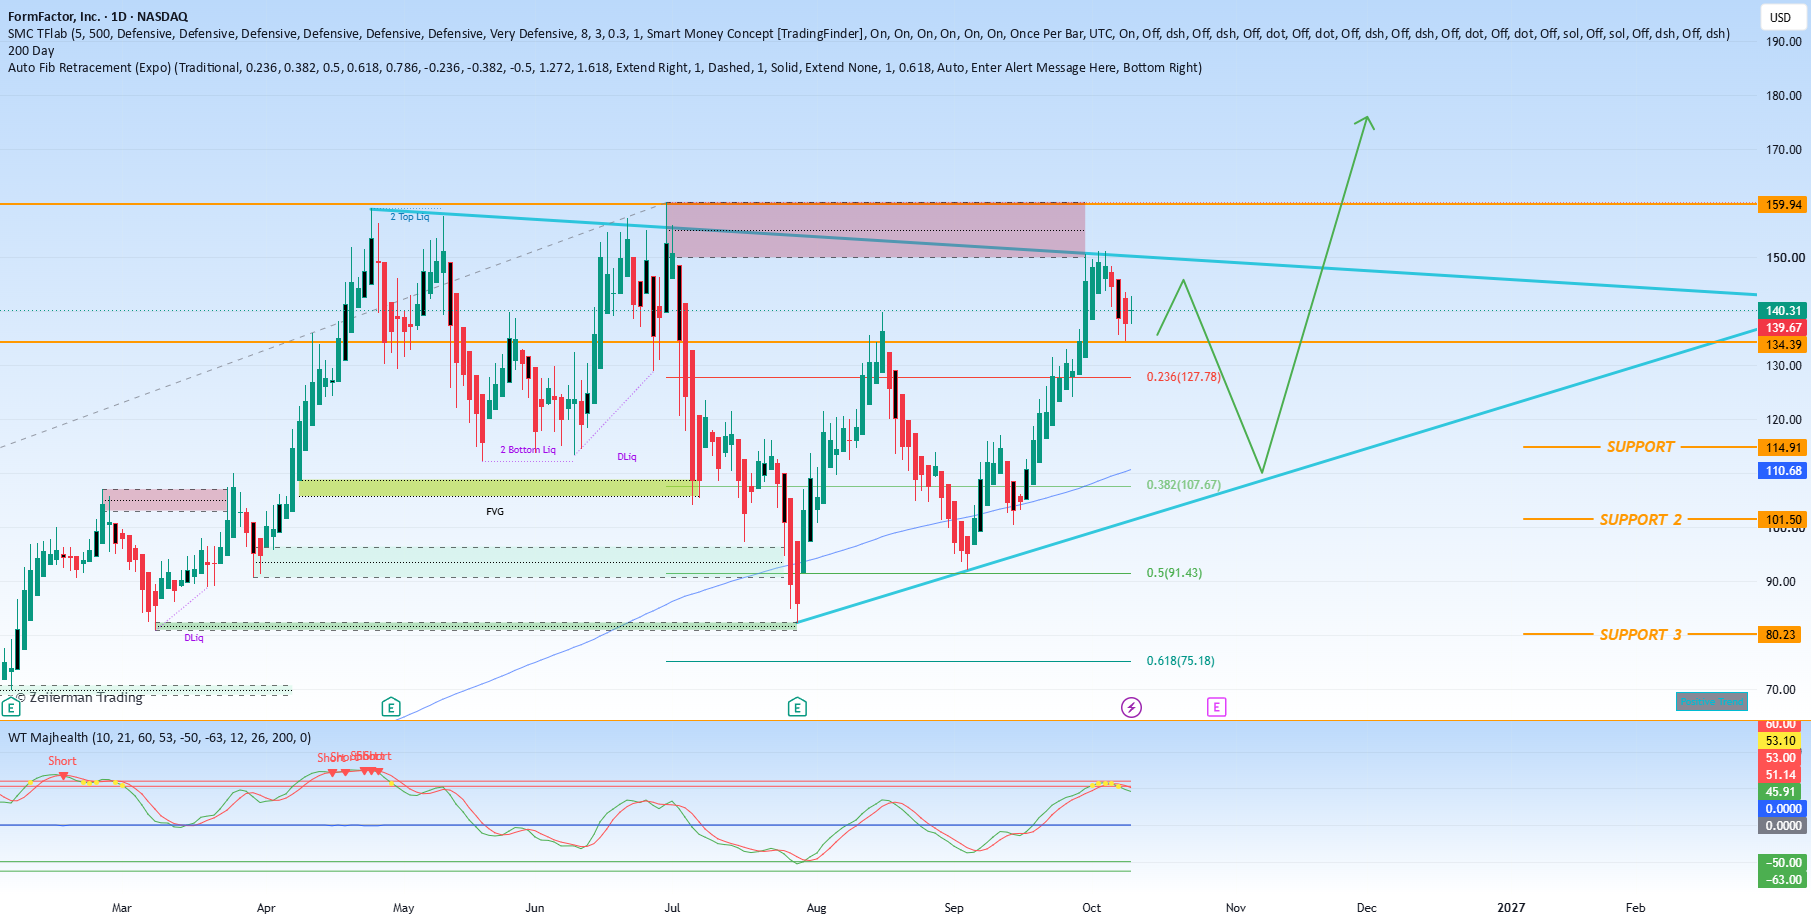
Task: Click the 139.67 red price label
Action: (1783, 327)
